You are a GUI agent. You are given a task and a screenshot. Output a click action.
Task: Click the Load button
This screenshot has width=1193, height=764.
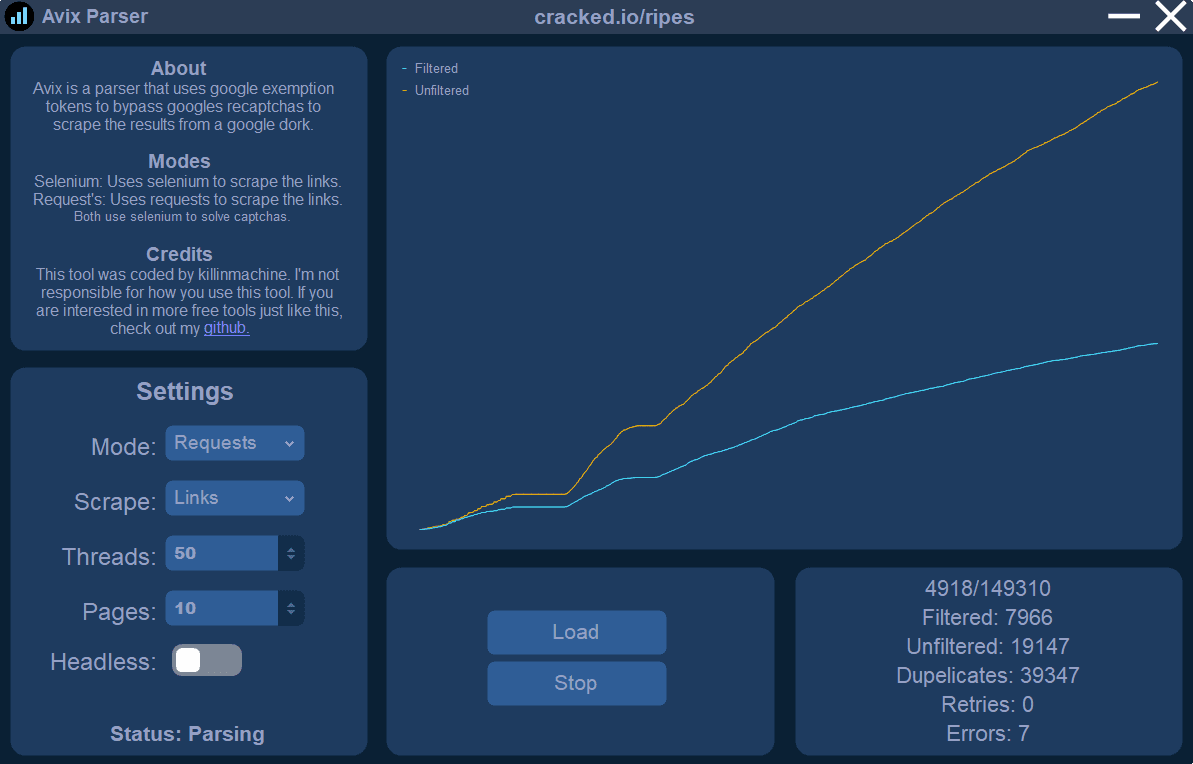(x=577, y=632)
